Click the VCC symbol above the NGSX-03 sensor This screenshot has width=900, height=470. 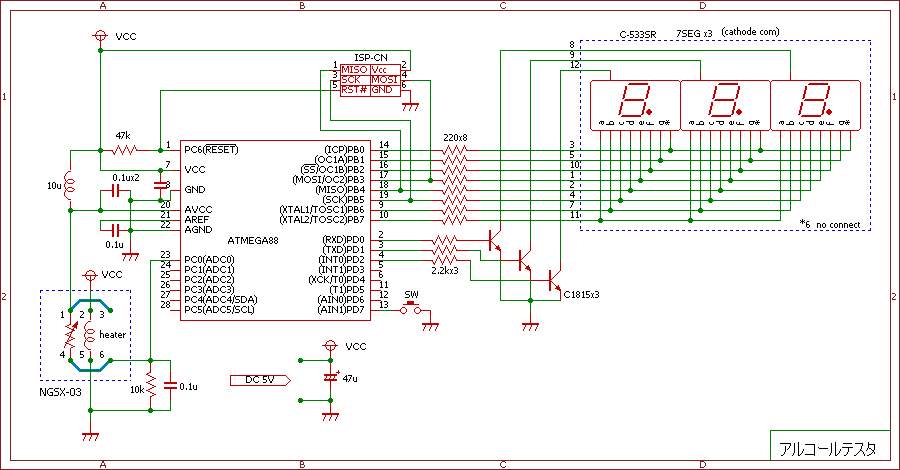[x=90, y=275]
